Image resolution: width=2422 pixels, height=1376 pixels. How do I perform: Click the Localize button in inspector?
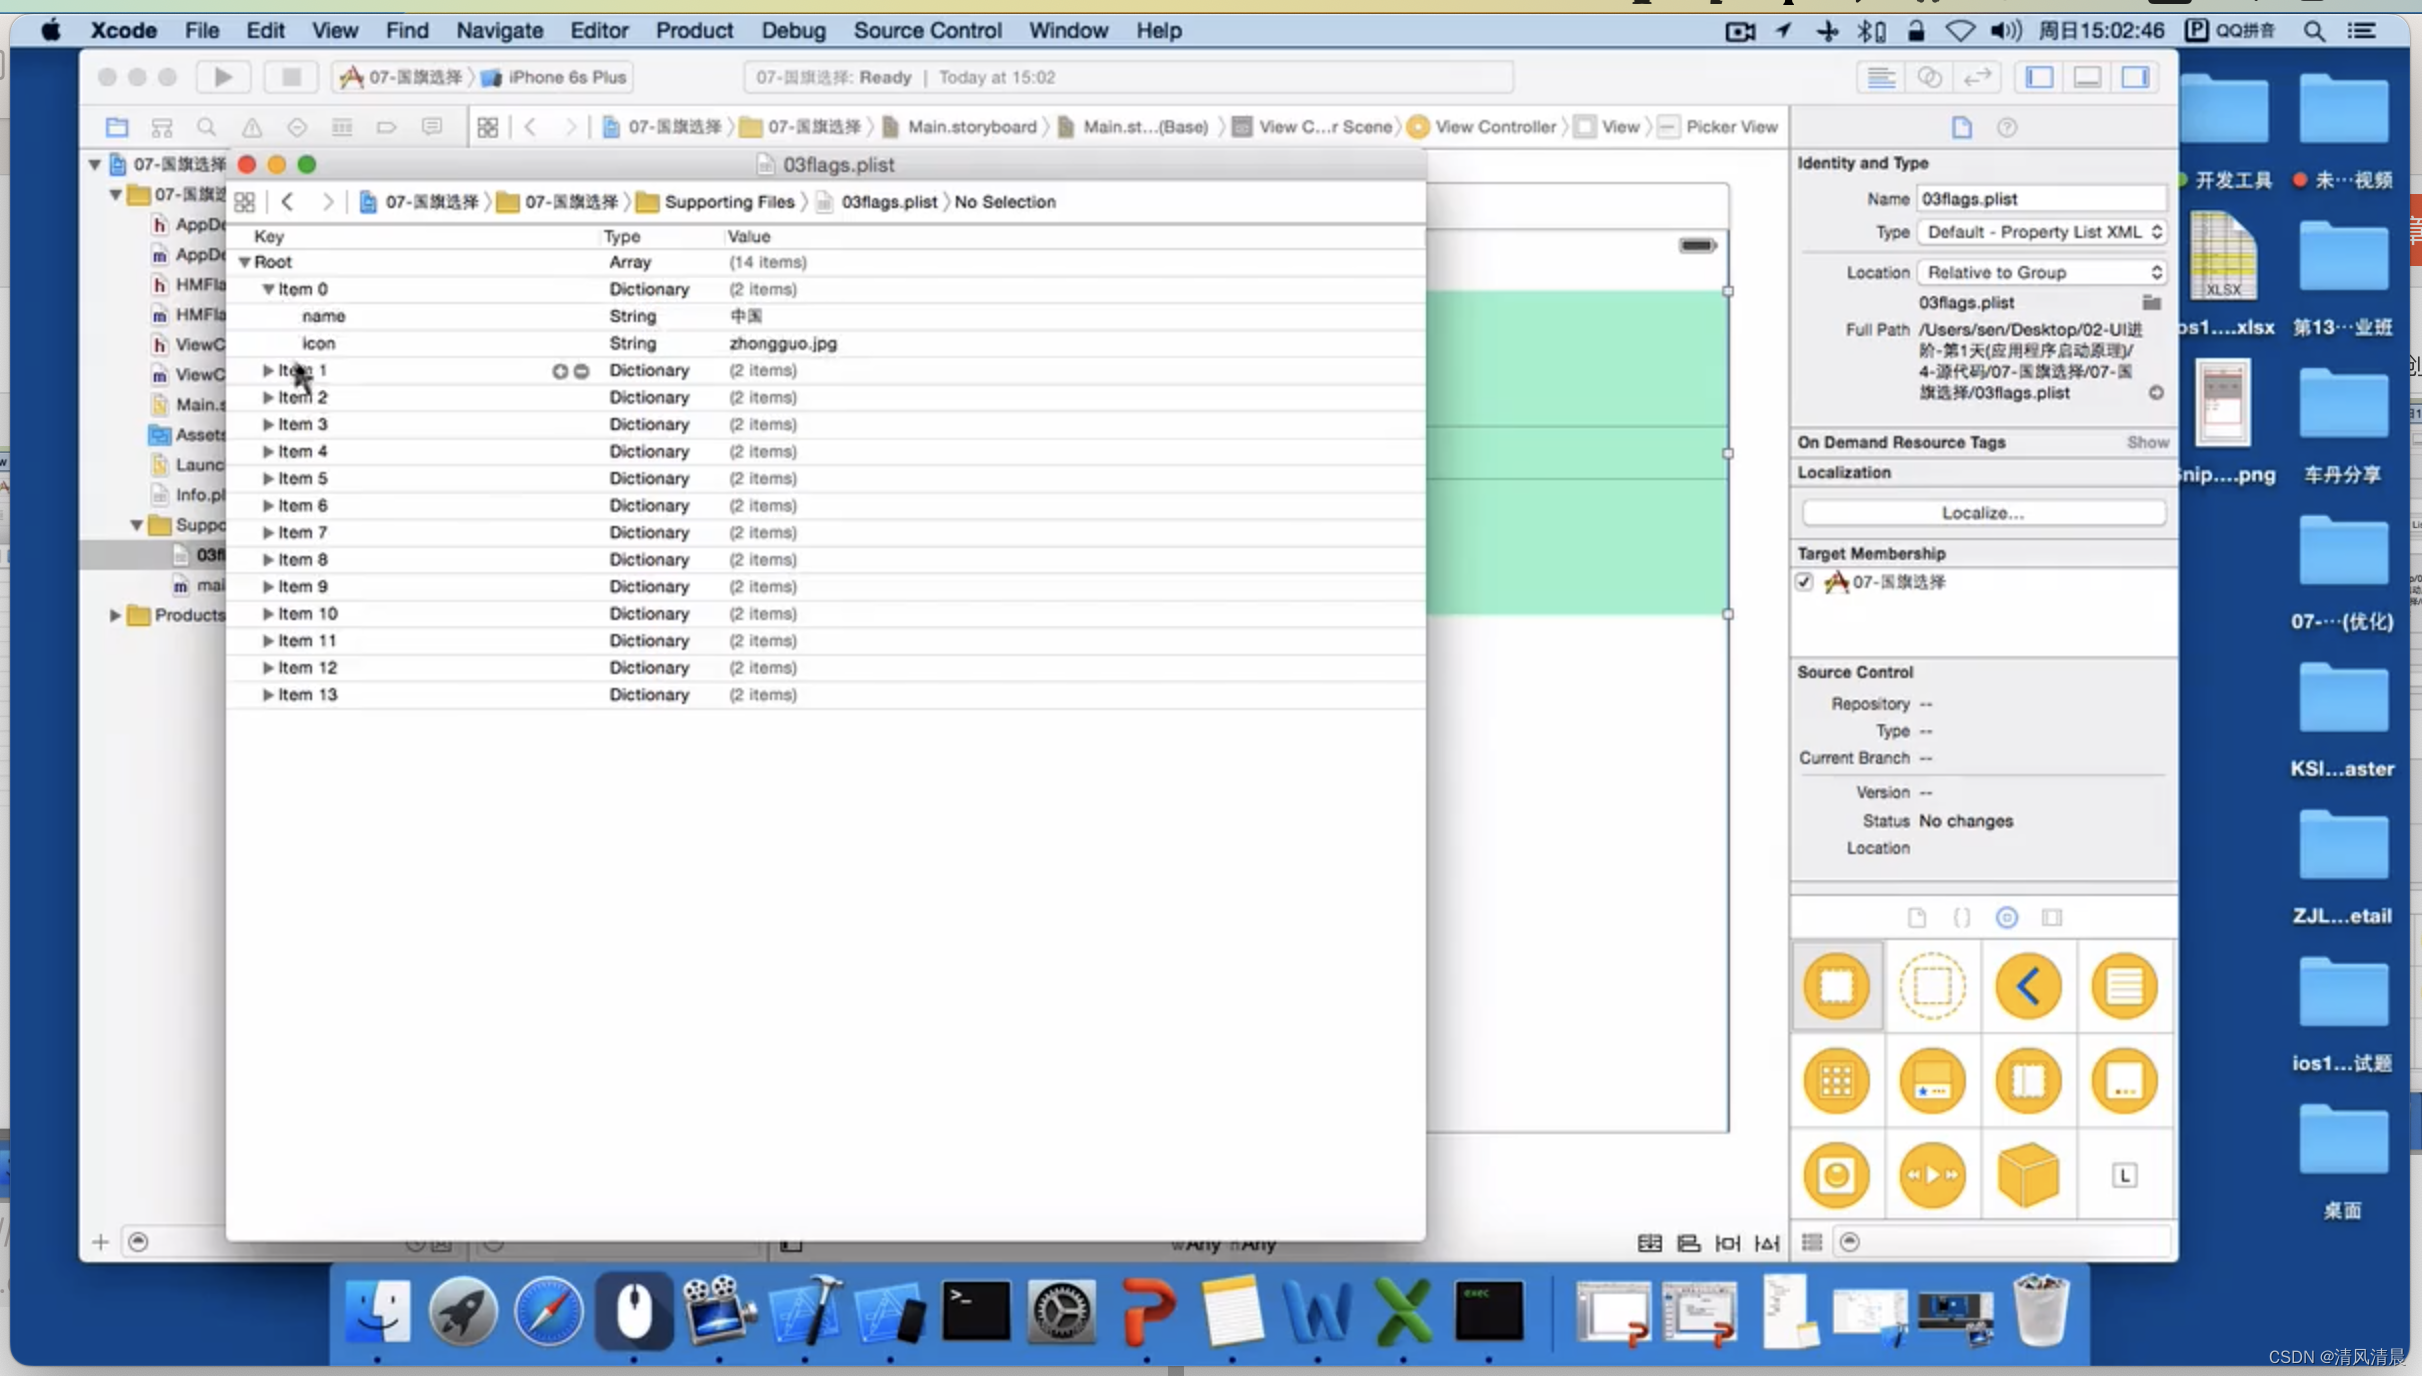(x=1985, y=512)
